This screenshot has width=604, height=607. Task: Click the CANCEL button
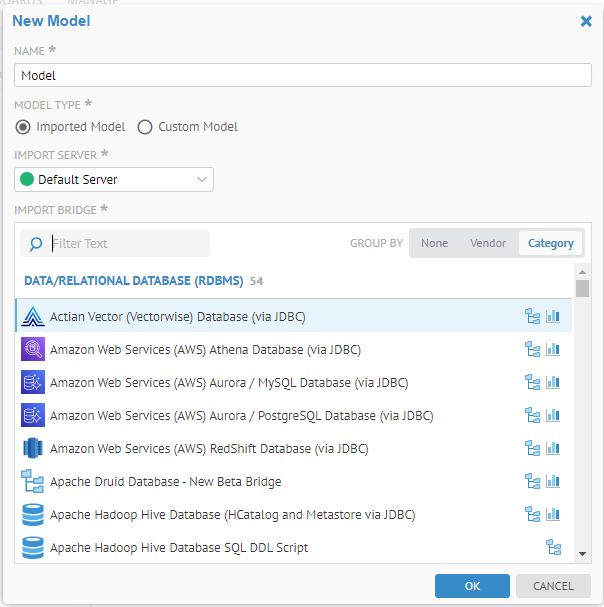tap(553, 586)
